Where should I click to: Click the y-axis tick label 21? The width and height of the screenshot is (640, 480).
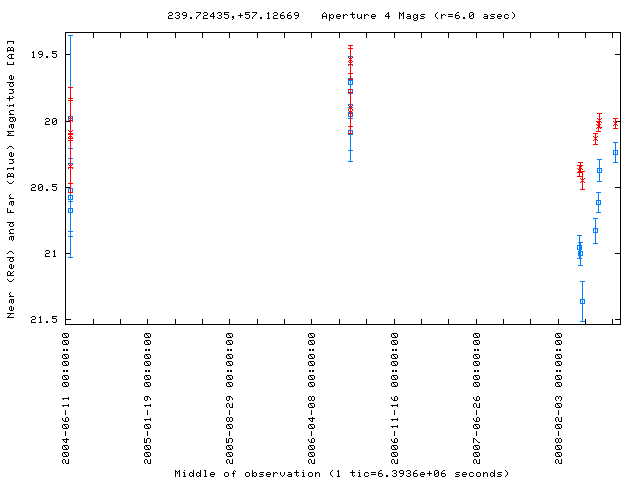pyautogui.click(x=51, y=254)
